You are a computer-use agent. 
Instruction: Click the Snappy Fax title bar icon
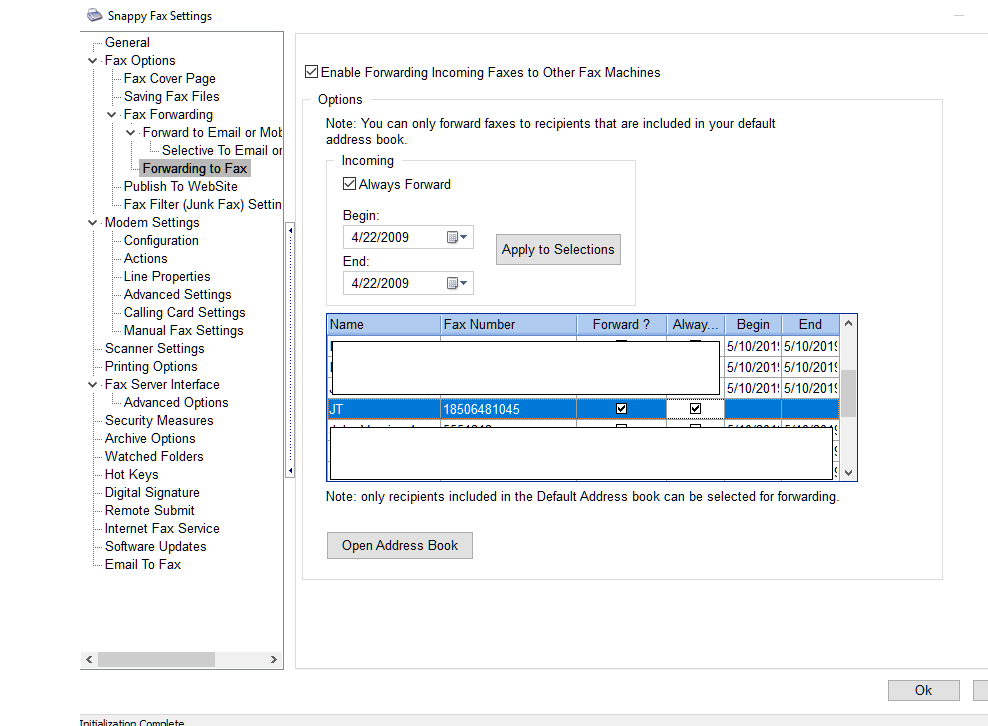94,15
